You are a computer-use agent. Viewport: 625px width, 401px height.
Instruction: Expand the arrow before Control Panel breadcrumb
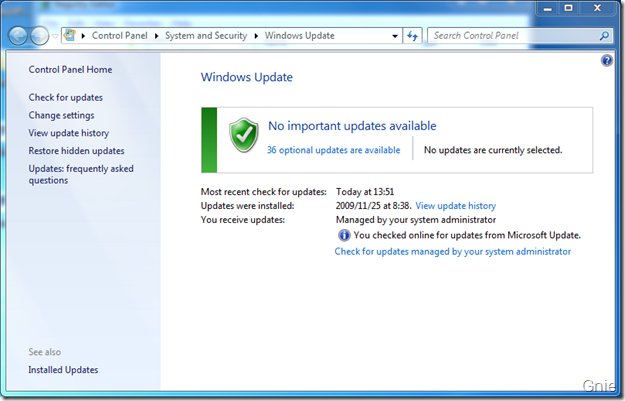83,36
